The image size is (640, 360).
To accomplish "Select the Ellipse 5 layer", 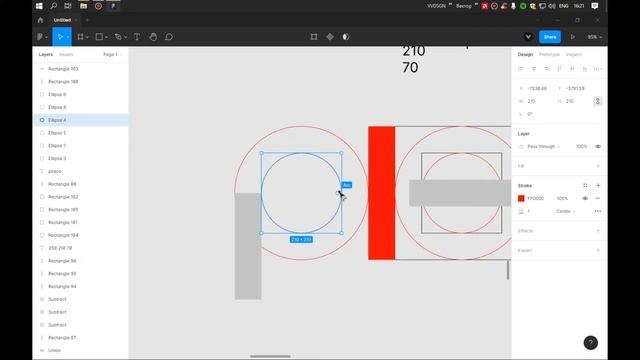I will [x=80, y=133].
